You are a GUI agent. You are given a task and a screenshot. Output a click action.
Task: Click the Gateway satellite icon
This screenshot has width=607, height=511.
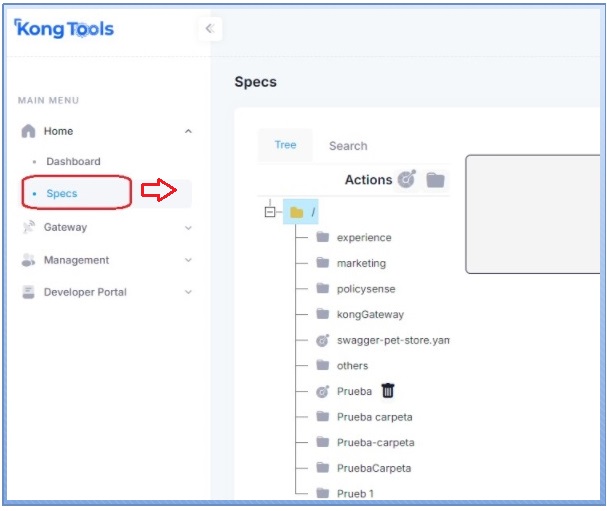pos(28,227)
